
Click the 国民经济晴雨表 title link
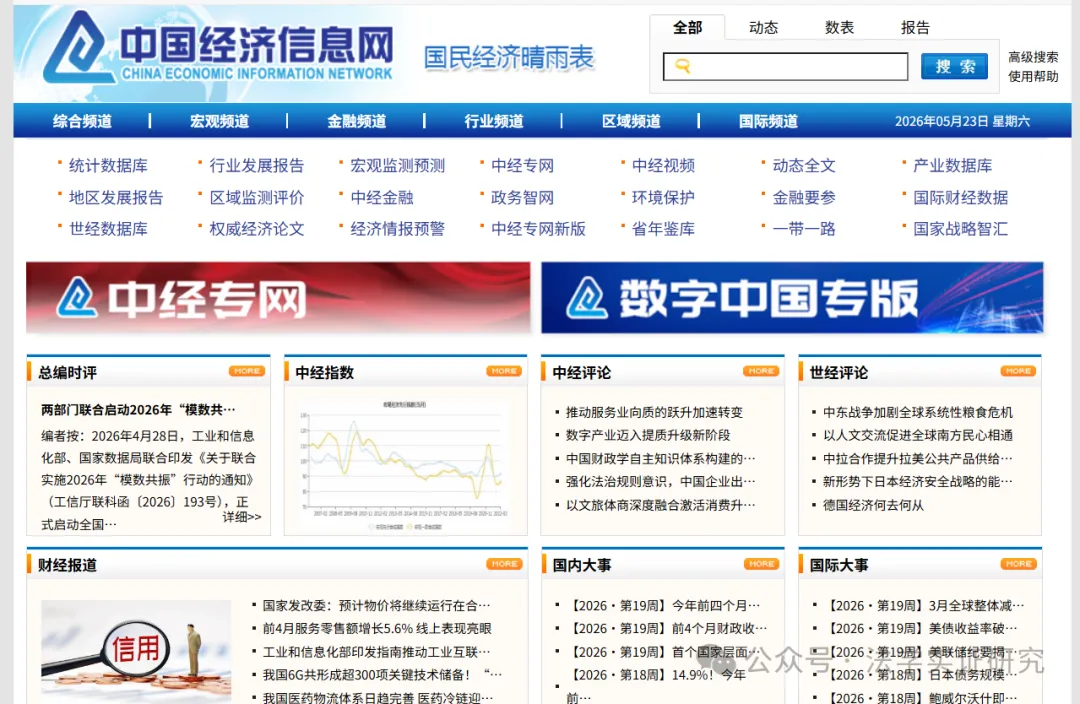[508, 58]
